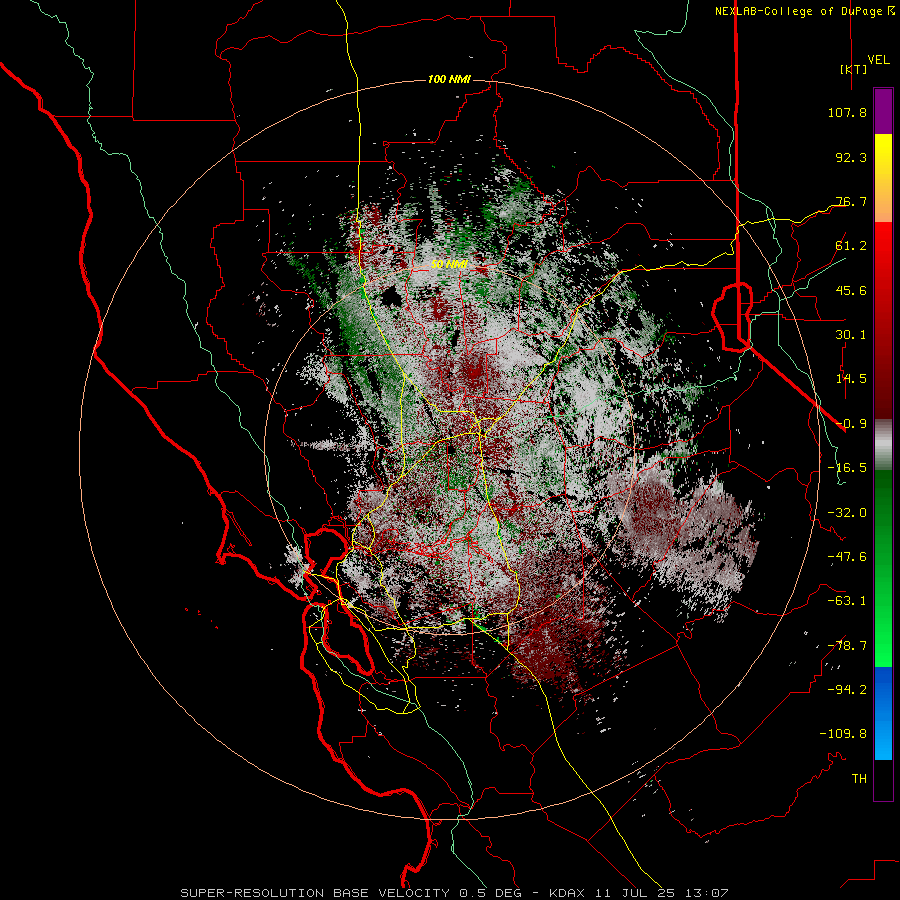Click the 50 NMI range ring label
The width and height of the screenshot is (900, 900).
tap(449, 264)
